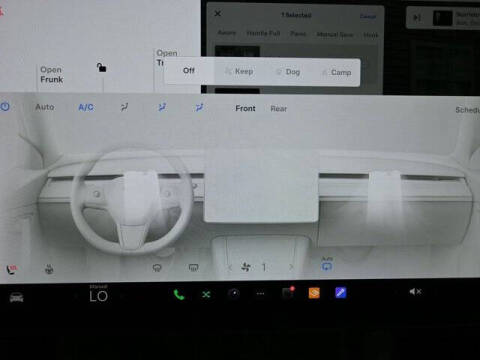Open the blue pen app icon
480x360 pixels.
(340, 293)
